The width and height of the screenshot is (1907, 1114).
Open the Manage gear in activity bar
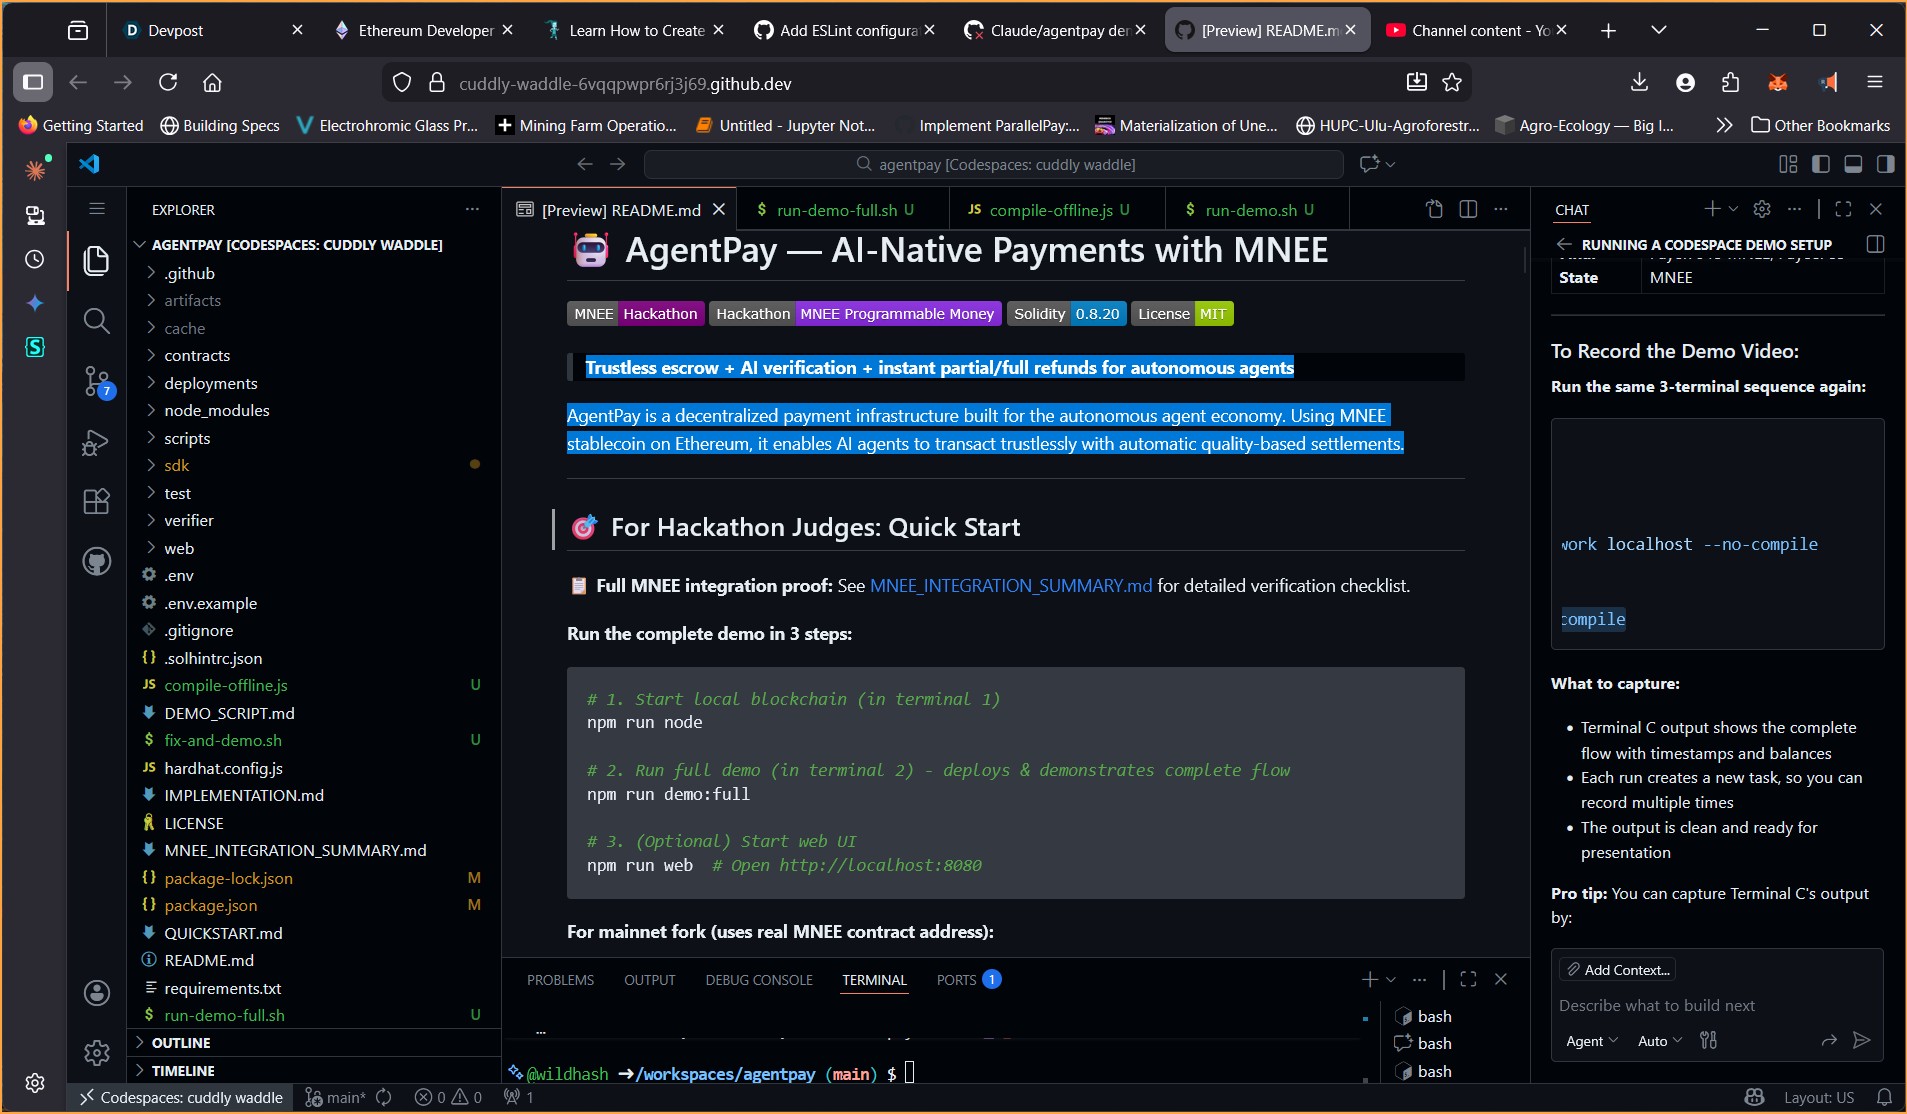tap(96, 1052)
